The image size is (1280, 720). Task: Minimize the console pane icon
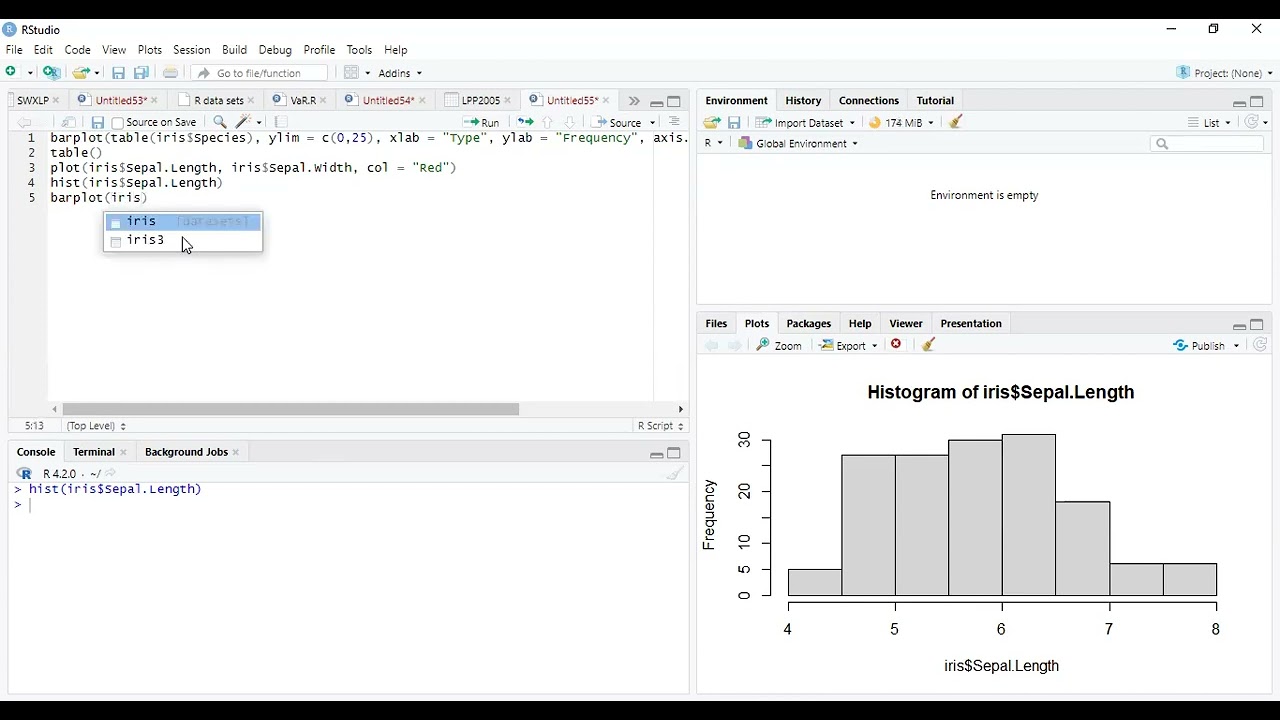click(656, 454)
